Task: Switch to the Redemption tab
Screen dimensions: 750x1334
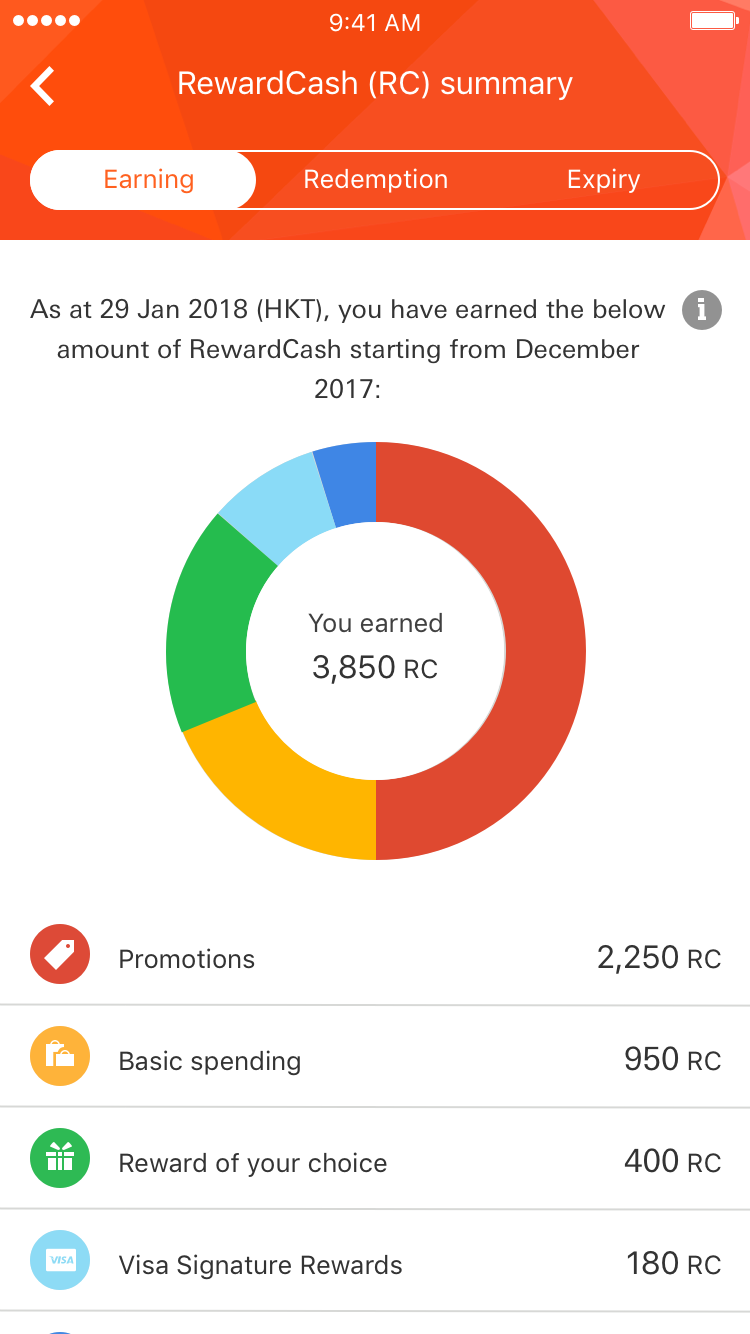Action: coord(376,180)
